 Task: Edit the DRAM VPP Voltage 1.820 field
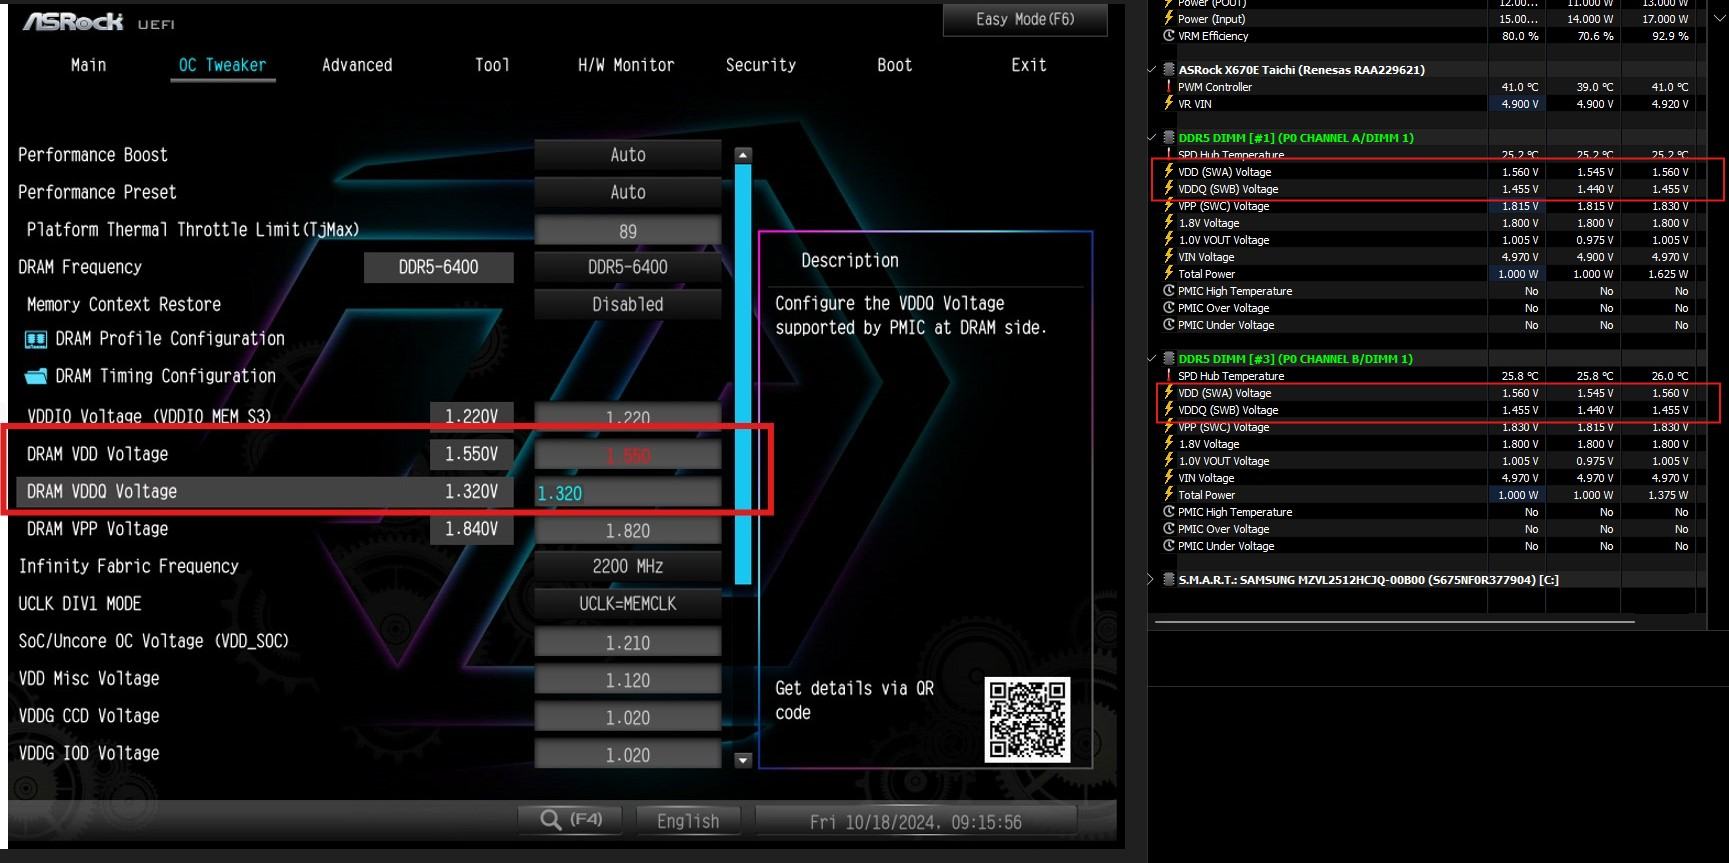(628, 530)
